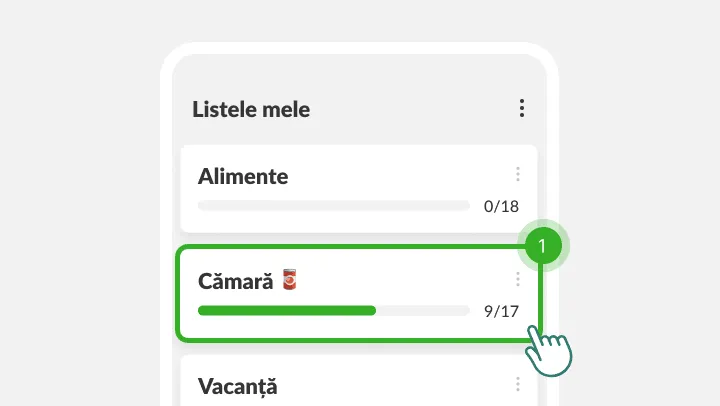720x406 pixels.
Task: Open the Alimente list card
Action: [x=359, y=189]
